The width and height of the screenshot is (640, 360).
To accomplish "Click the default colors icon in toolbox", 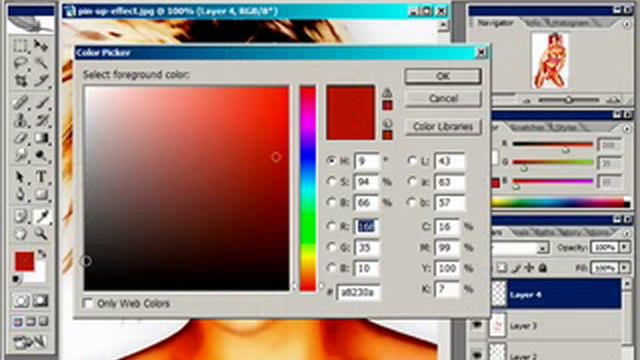I will [16, 279].
